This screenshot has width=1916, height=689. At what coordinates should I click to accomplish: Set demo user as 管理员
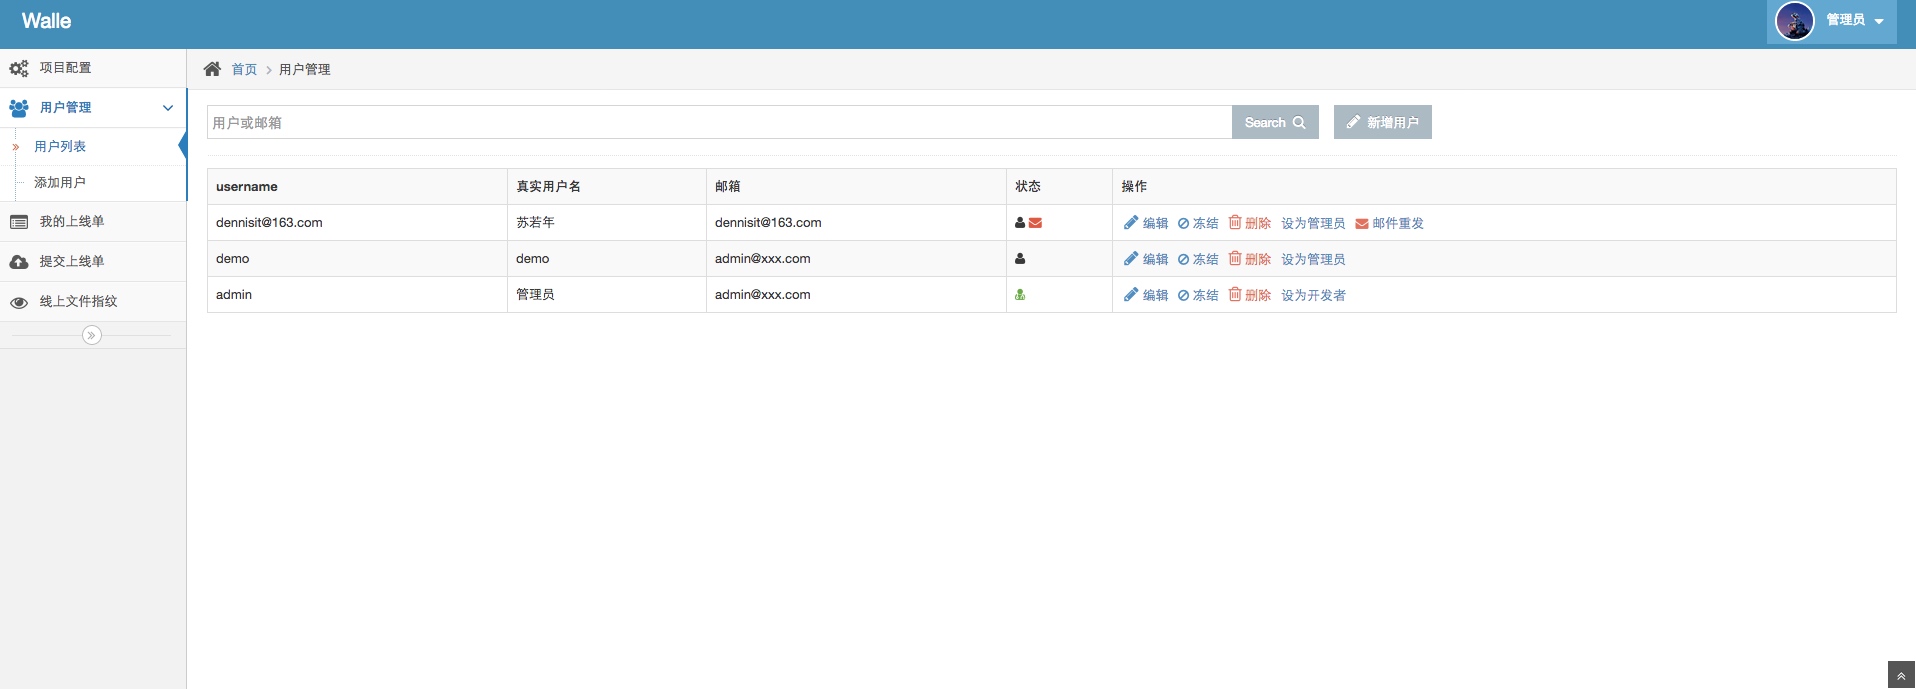coord(1313,259)
